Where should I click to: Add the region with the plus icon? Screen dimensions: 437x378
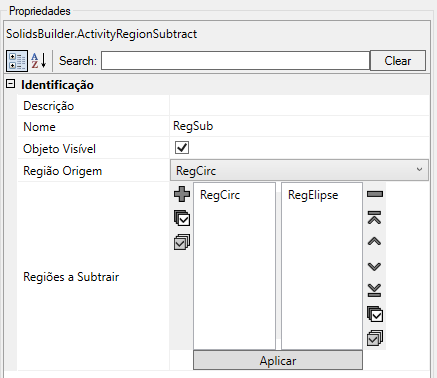(182, 194)
